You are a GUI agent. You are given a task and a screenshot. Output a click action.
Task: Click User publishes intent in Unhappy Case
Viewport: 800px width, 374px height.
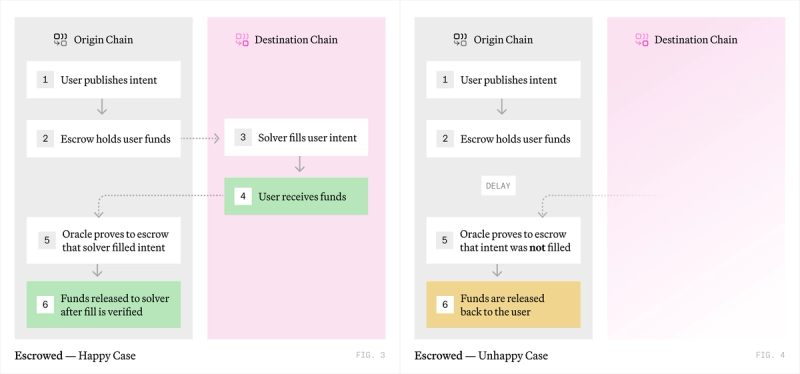(503, 80)
